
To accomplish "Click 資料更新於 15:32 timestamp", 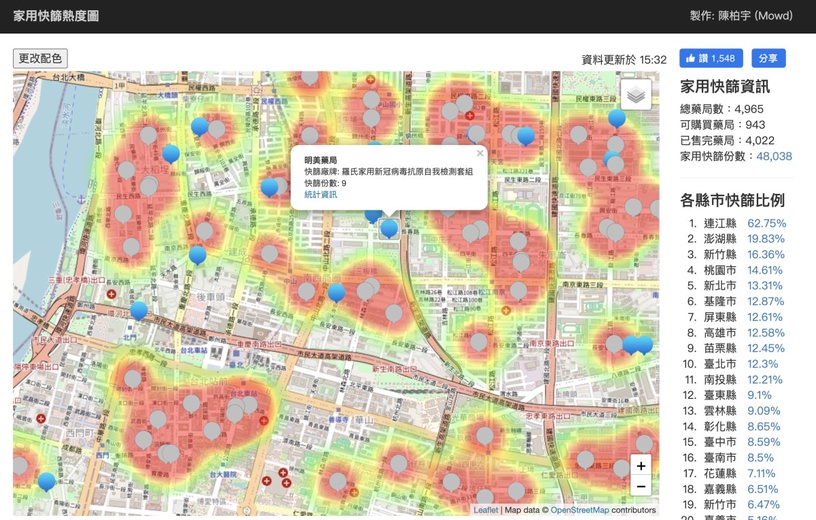I will click(624, 60).
